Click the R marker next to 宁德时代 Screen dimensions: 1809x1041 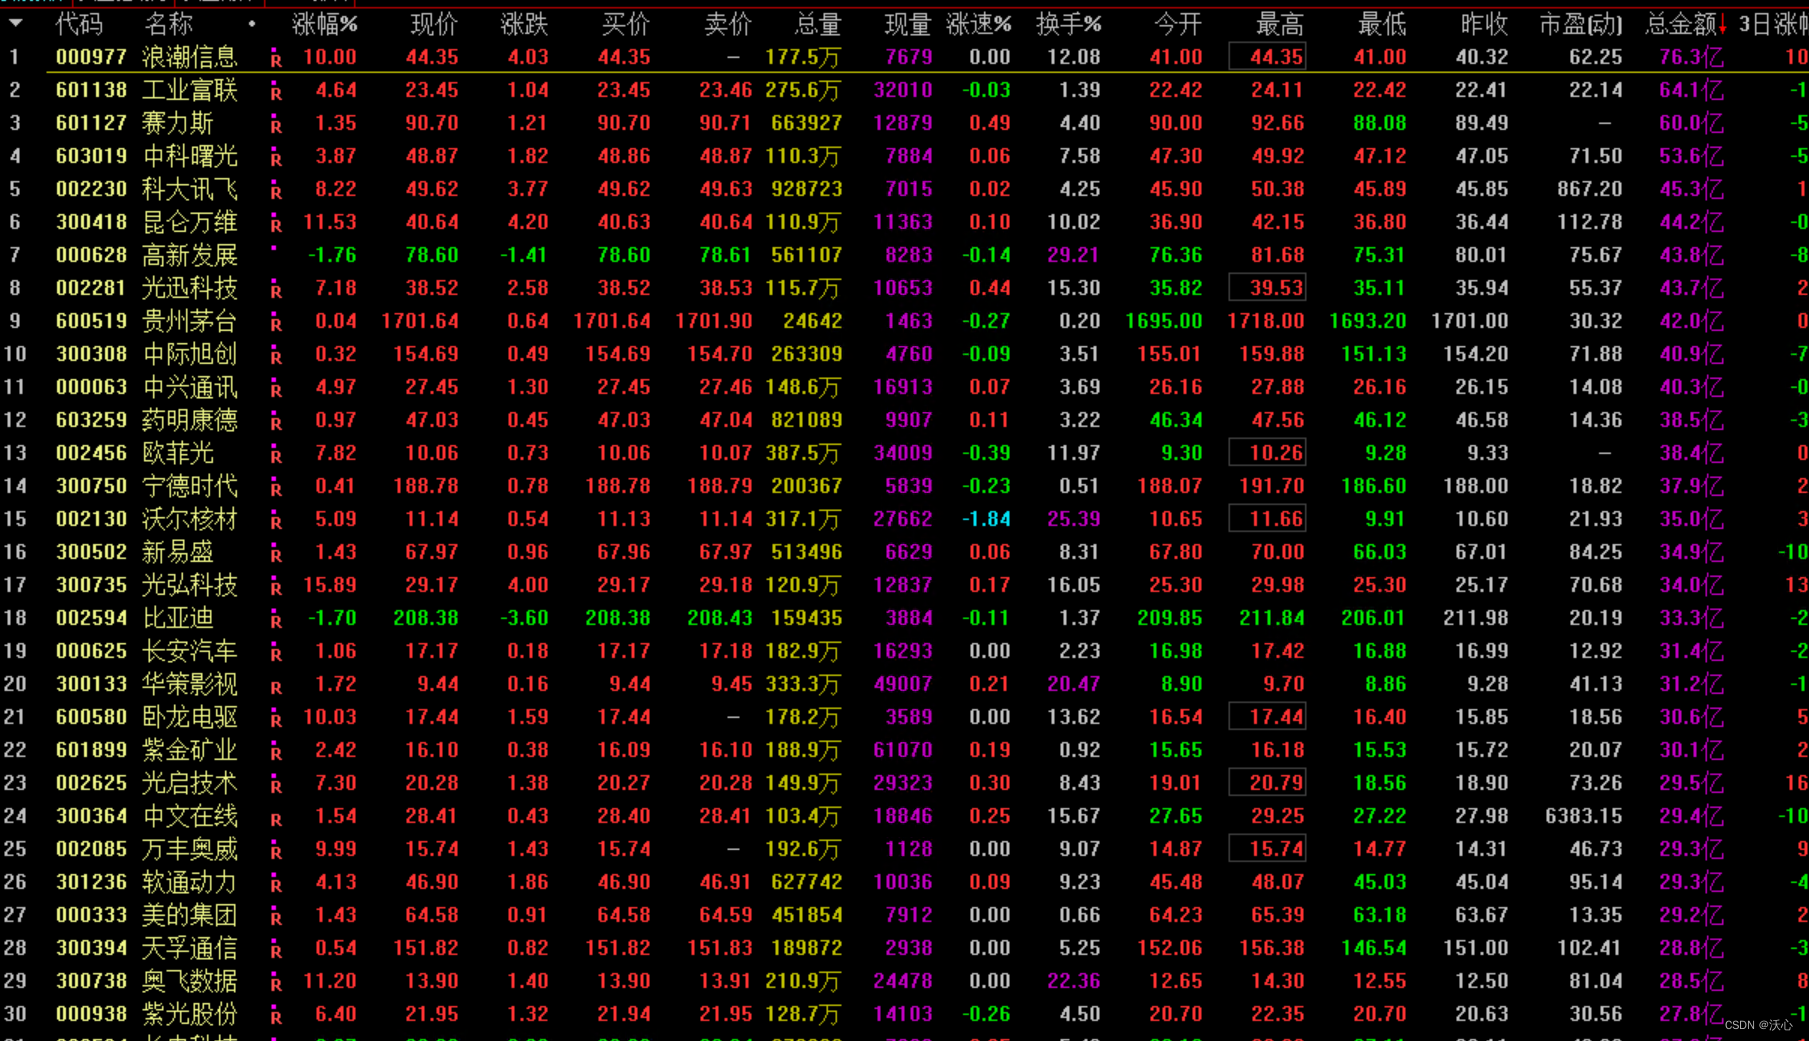point(276,489)
